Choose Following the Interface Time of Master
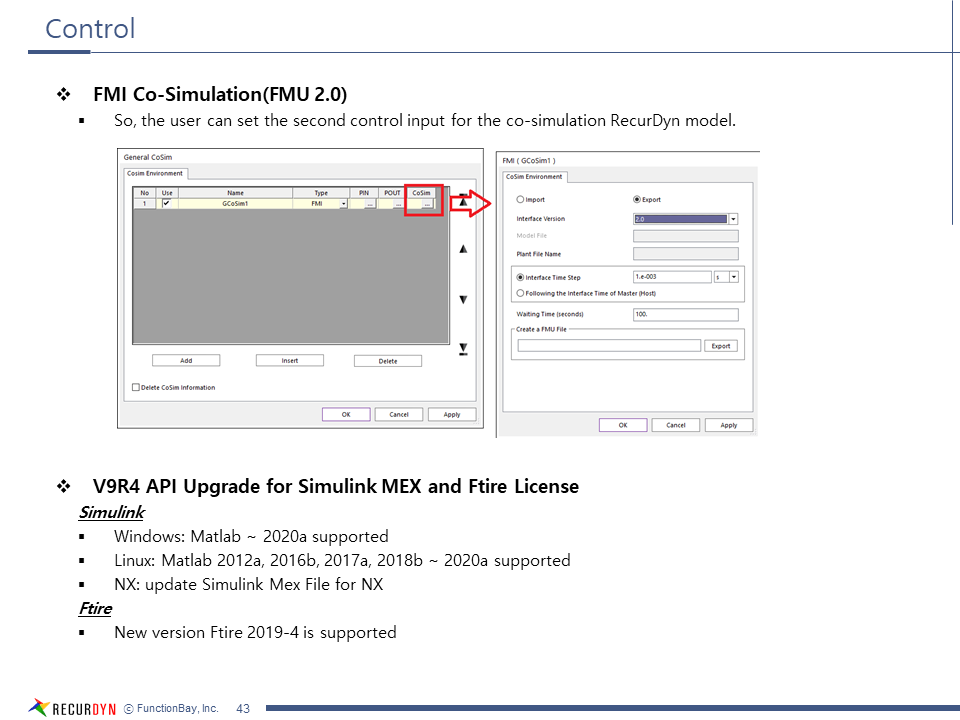 coord(520,293)
